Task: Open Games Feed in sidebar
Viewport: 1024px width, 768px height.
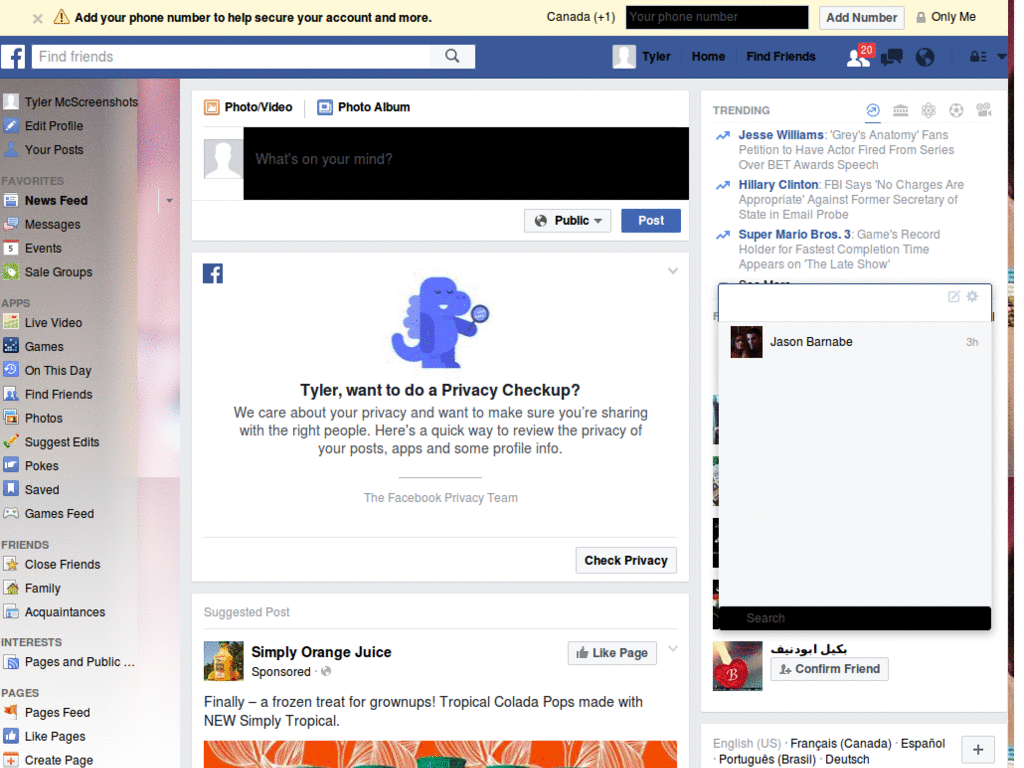Action: coord(48,514)
